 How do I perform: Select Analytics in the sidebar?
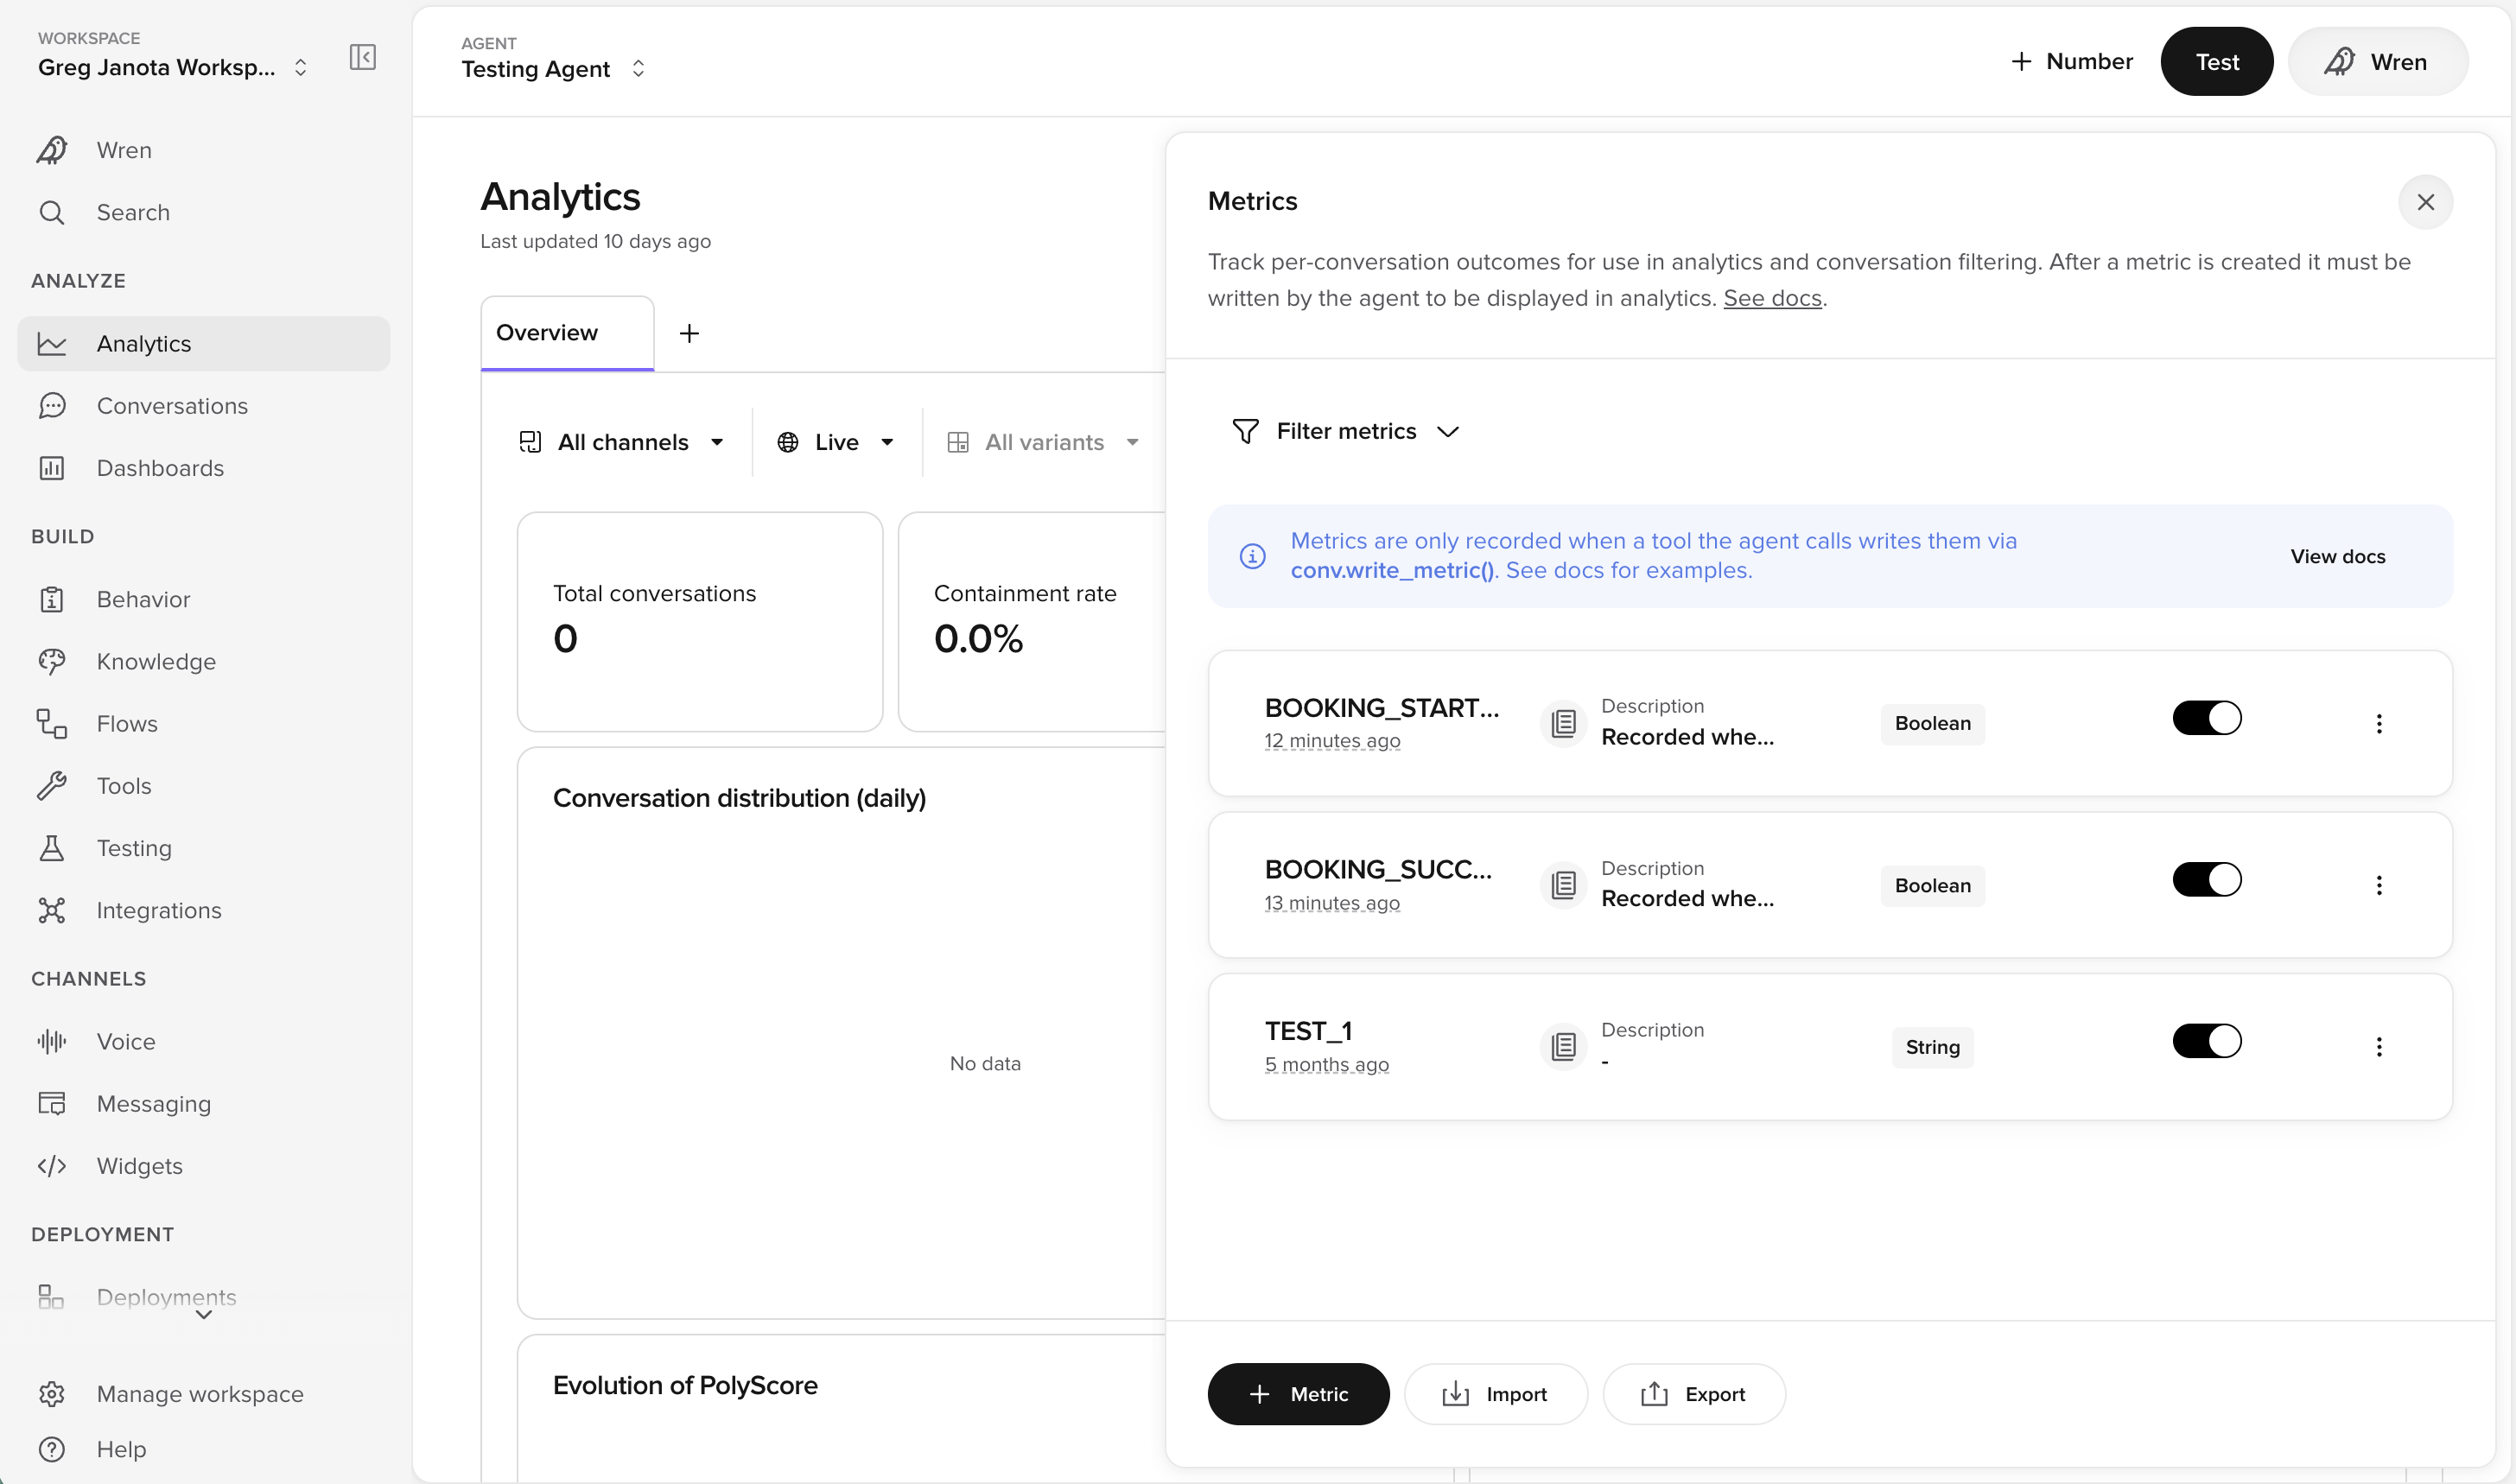point(203,344)
